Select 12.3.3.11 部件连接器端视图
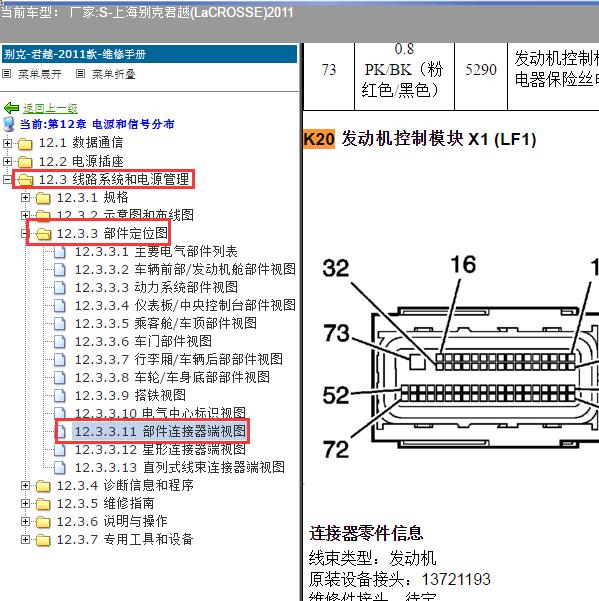Viewport: 599px width, 601px height. 160,431
